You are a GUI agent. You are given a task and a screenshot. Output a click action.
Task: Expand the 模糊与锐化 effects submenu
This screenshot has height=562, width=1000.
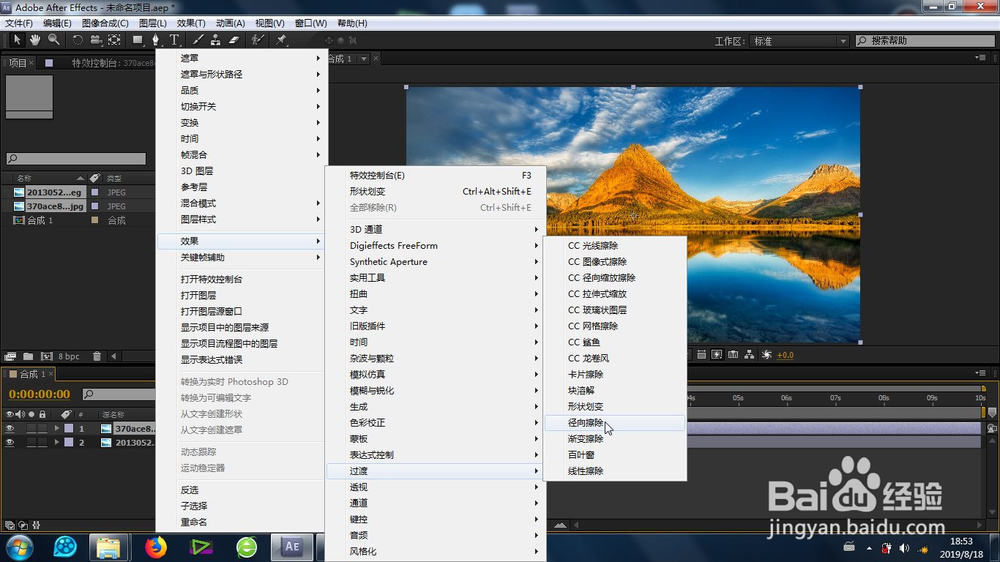[x=436, y=390]
